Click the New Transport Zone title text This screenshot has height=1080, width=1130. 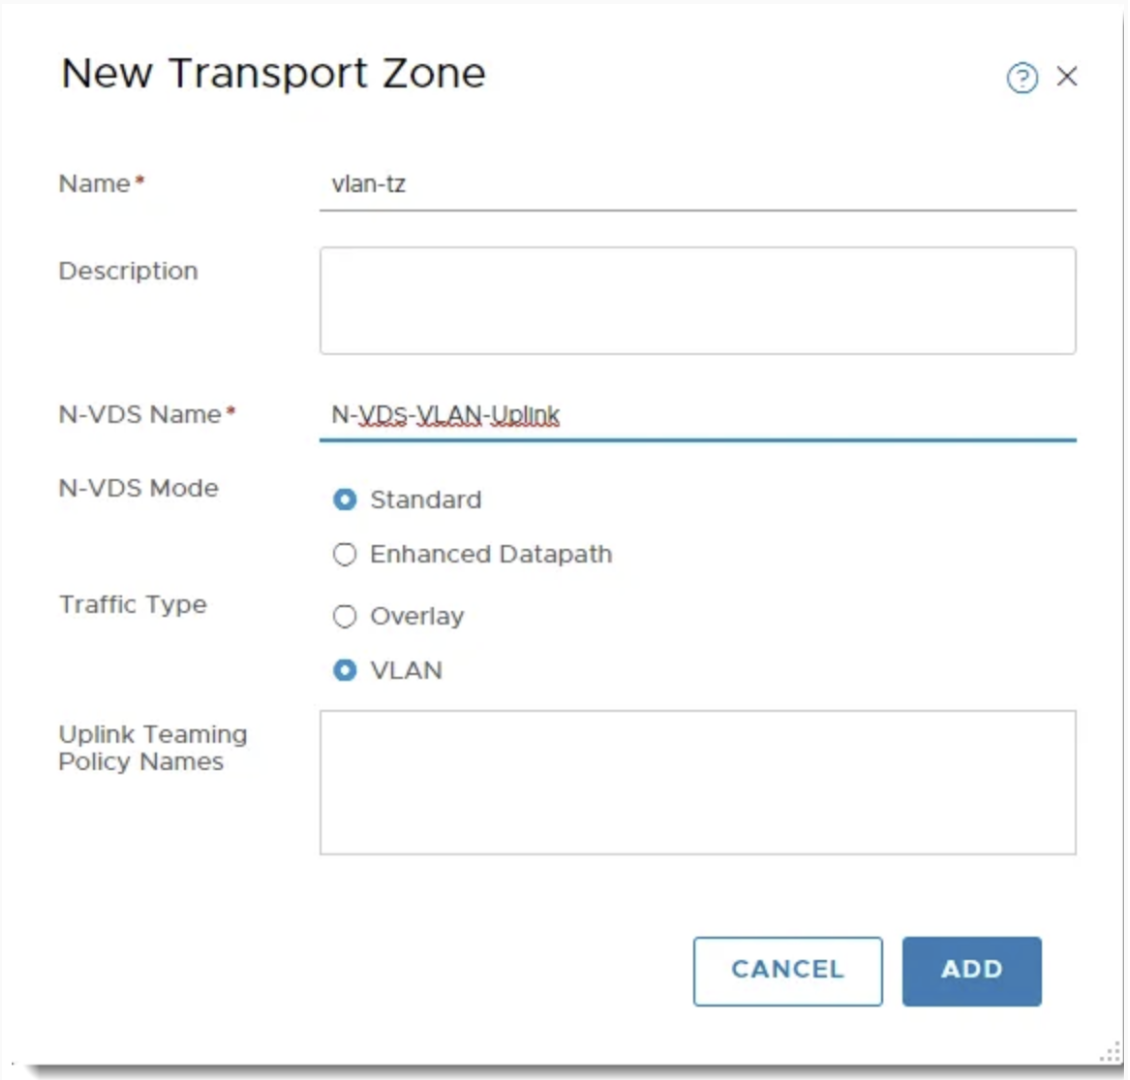[273, 74]
